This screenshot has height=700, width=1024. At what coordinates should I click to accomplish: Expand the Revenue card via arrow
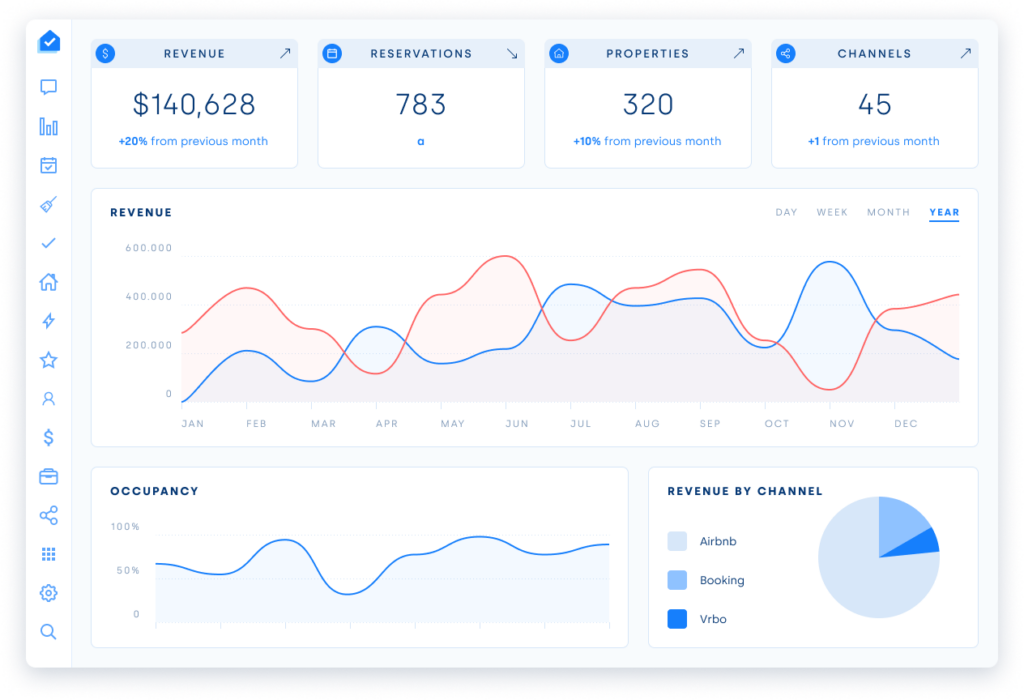pos(287,53)
